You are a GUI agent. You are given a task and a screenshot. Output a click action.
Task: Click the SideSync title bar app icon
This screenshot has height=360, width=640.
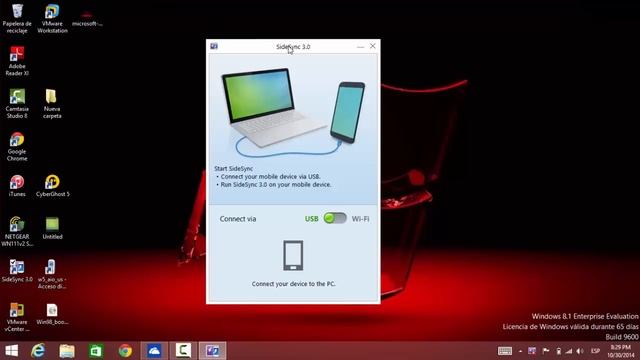point(214,46)
